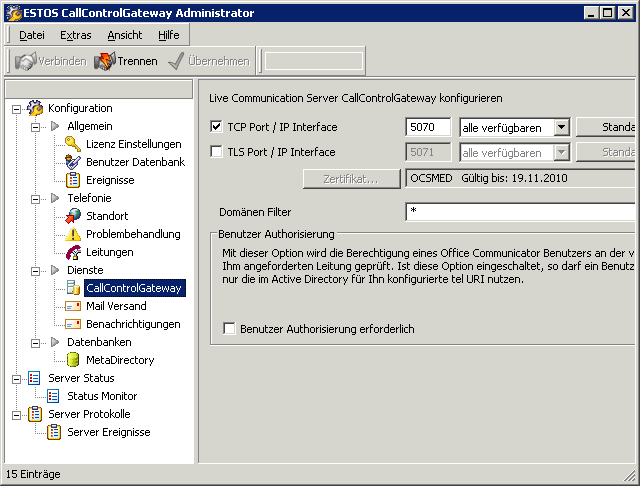Screen dimensions: 640x486
Task: Click the Trennen disconnect toolbar icon
Action: (105, 61)
